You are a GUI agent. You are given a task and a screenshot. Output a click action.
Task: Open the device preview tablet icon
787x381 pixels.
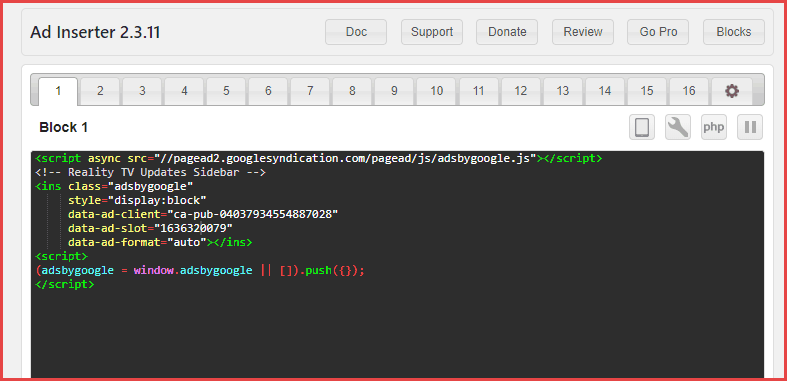642,127
